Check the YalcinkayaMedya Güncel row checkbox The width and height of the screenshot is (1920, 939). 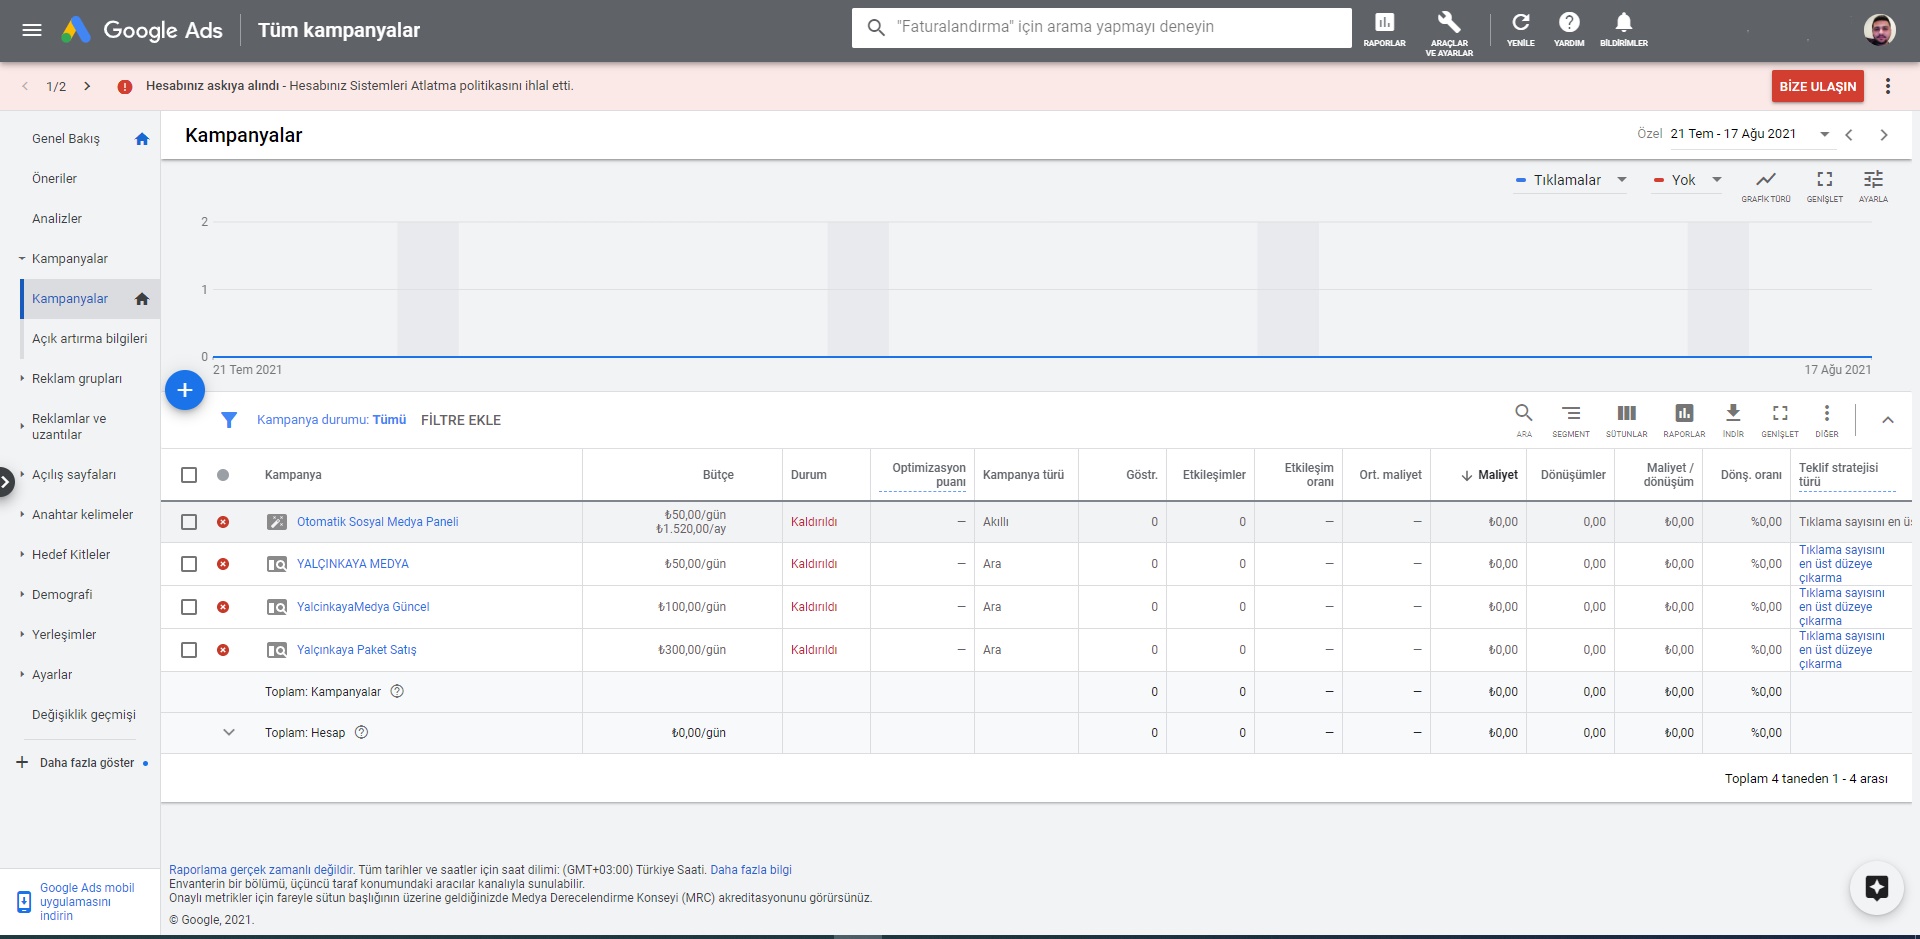pos(189,607)
